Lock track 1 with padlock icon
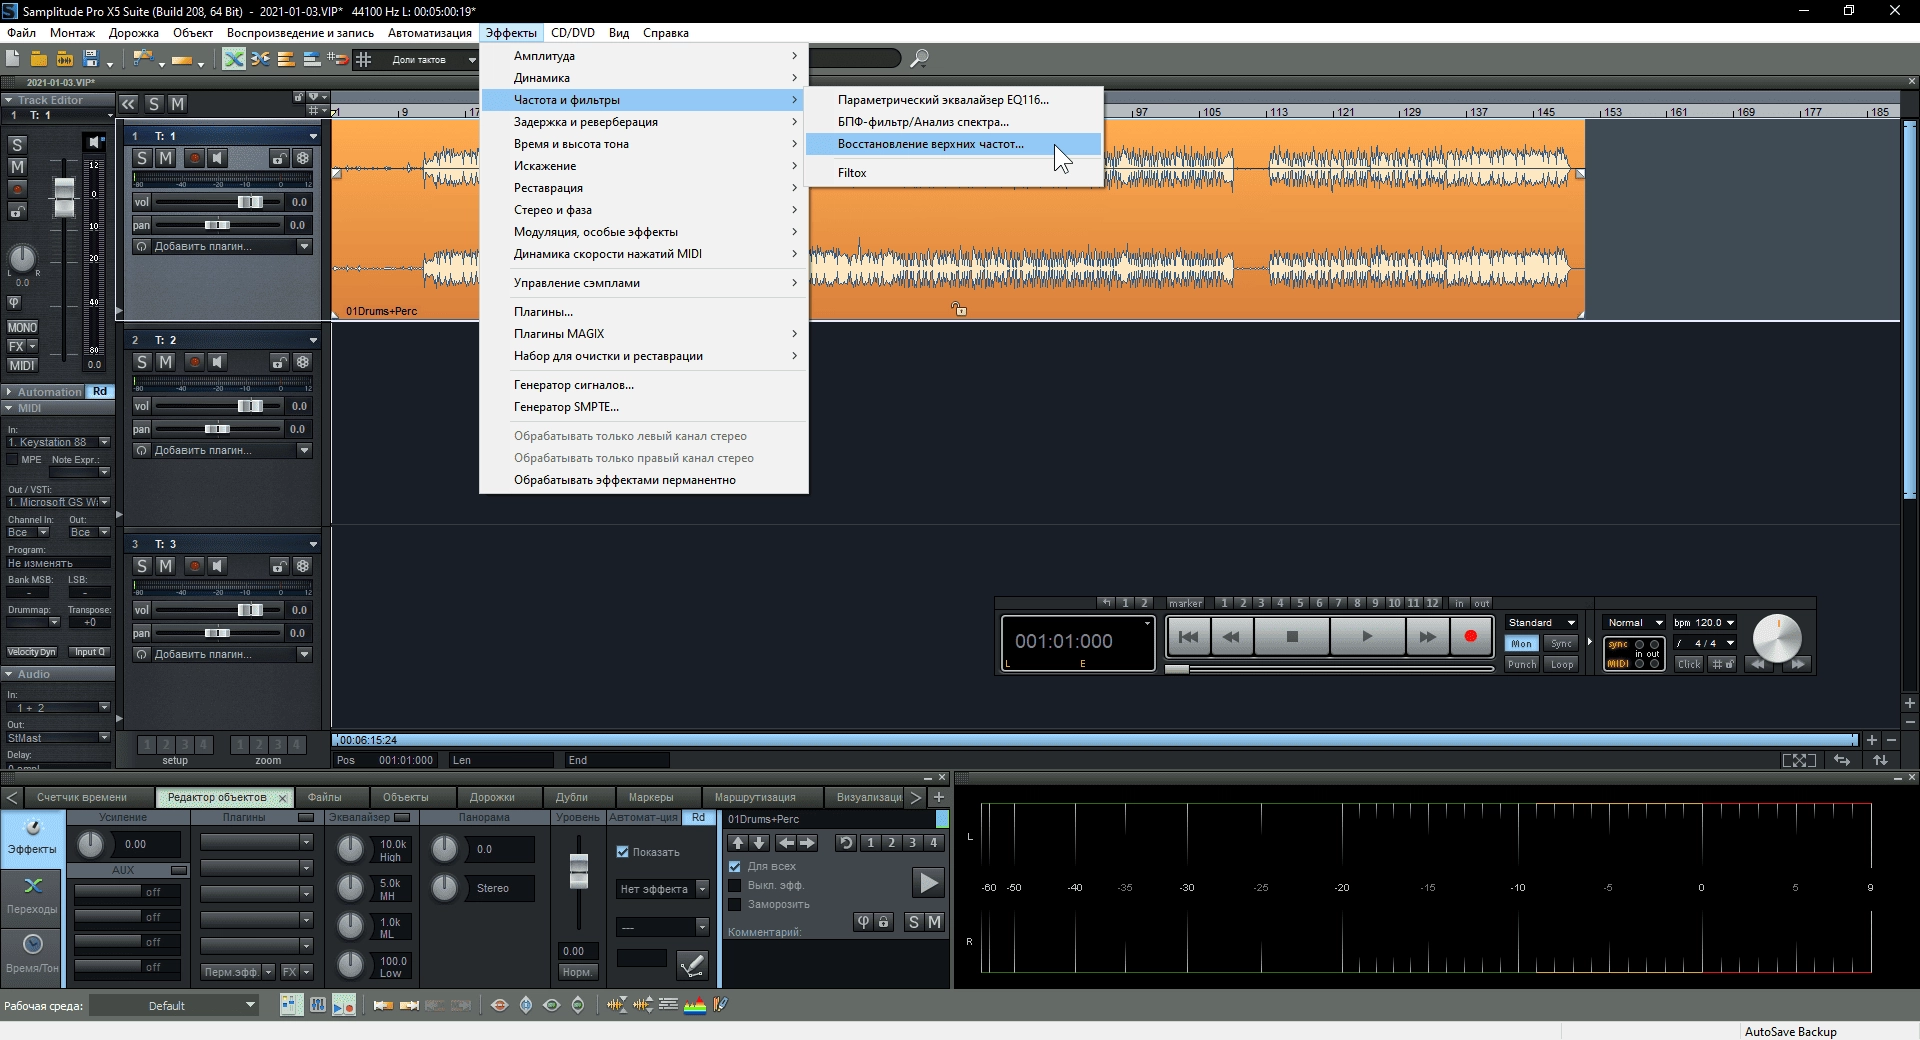 (279, 158)
